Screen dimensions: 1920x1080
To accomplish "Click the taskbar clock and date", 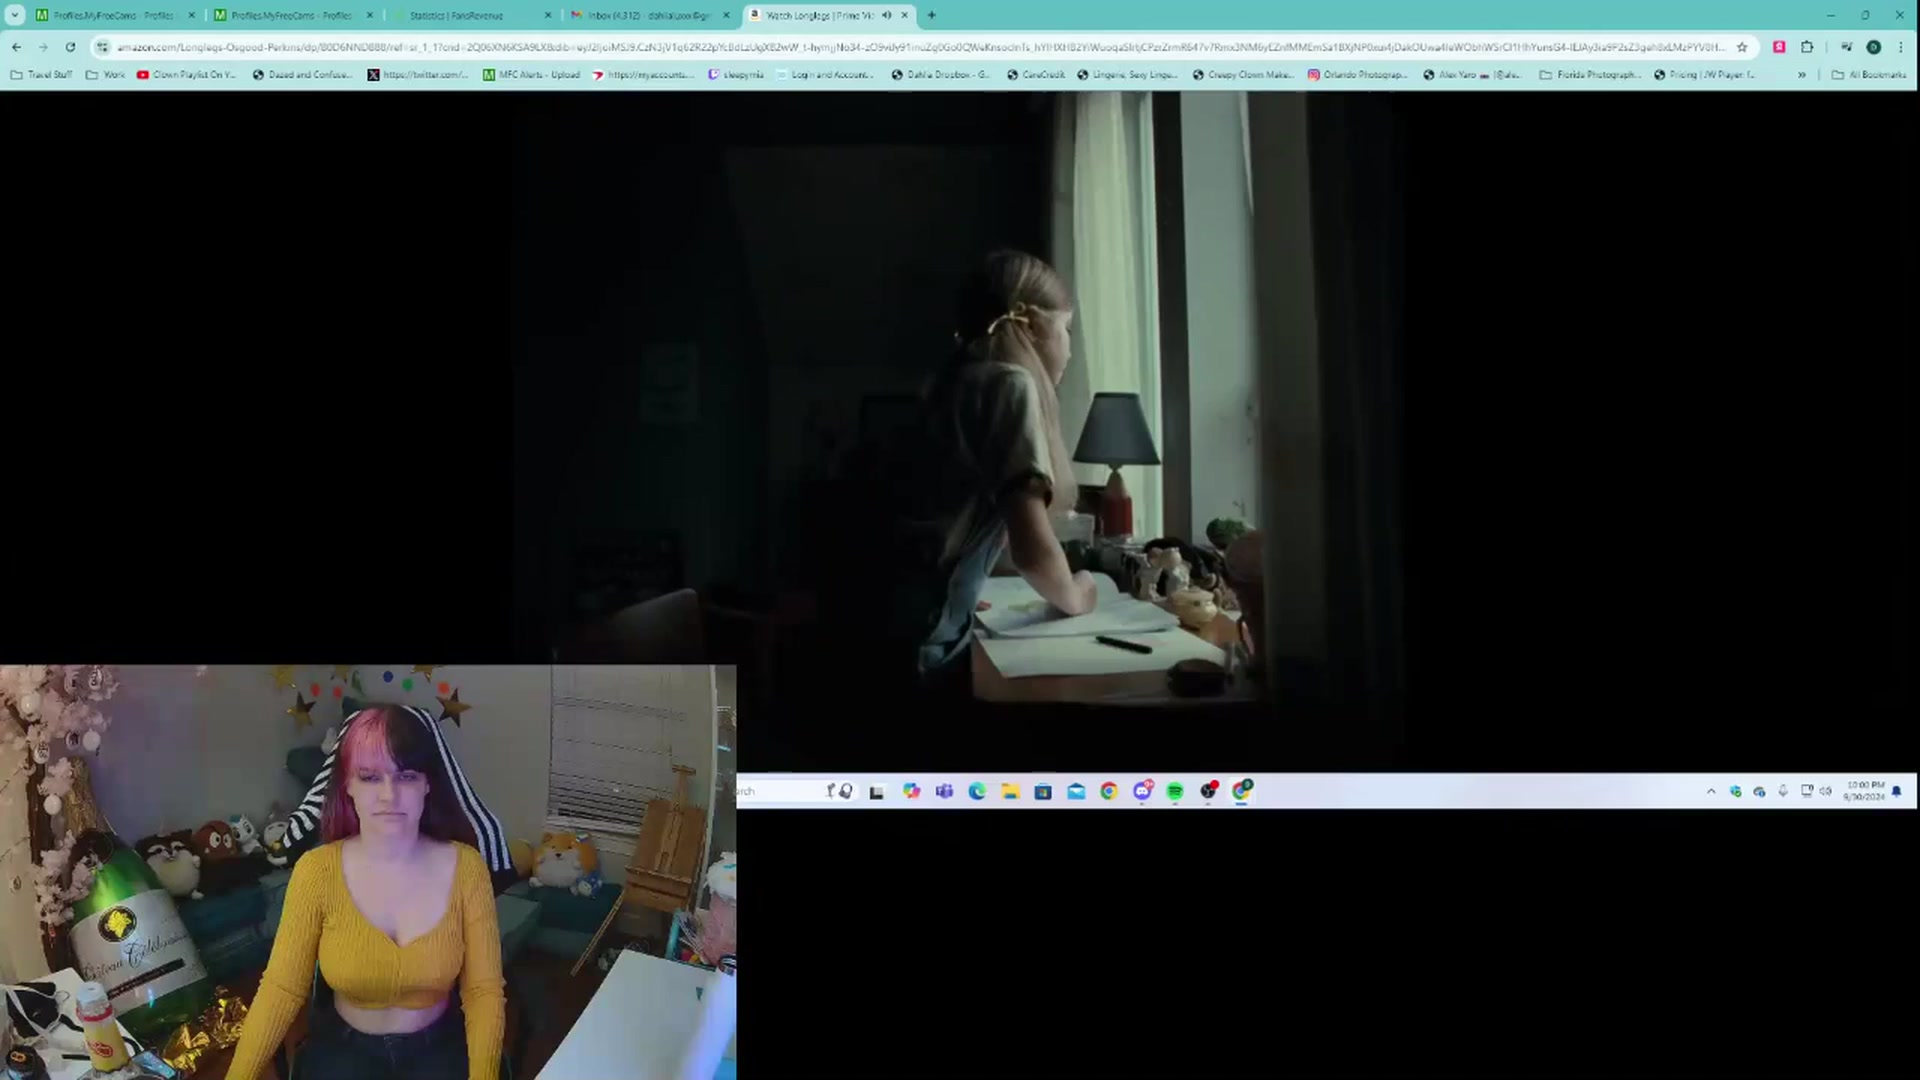I will 1865,791.
